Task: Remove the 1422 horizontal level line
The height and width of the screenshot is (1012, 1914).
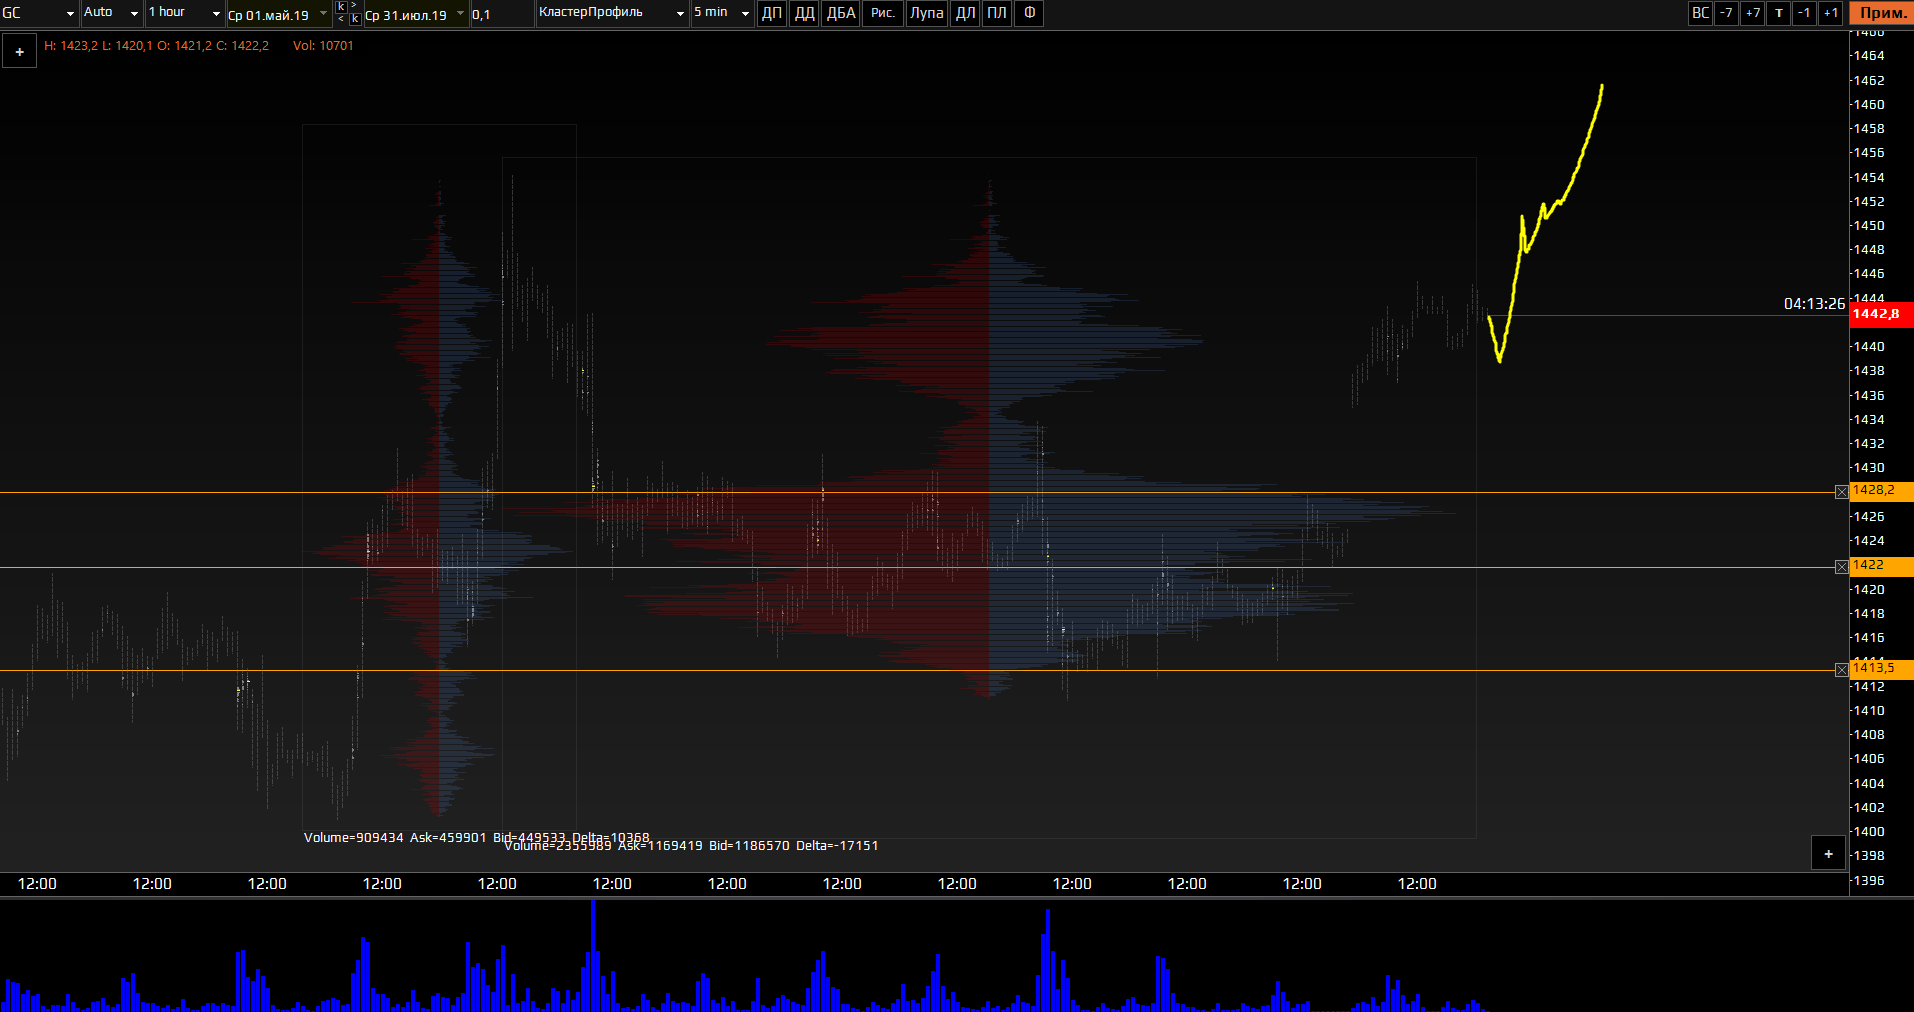Action: pos(1841,567)
